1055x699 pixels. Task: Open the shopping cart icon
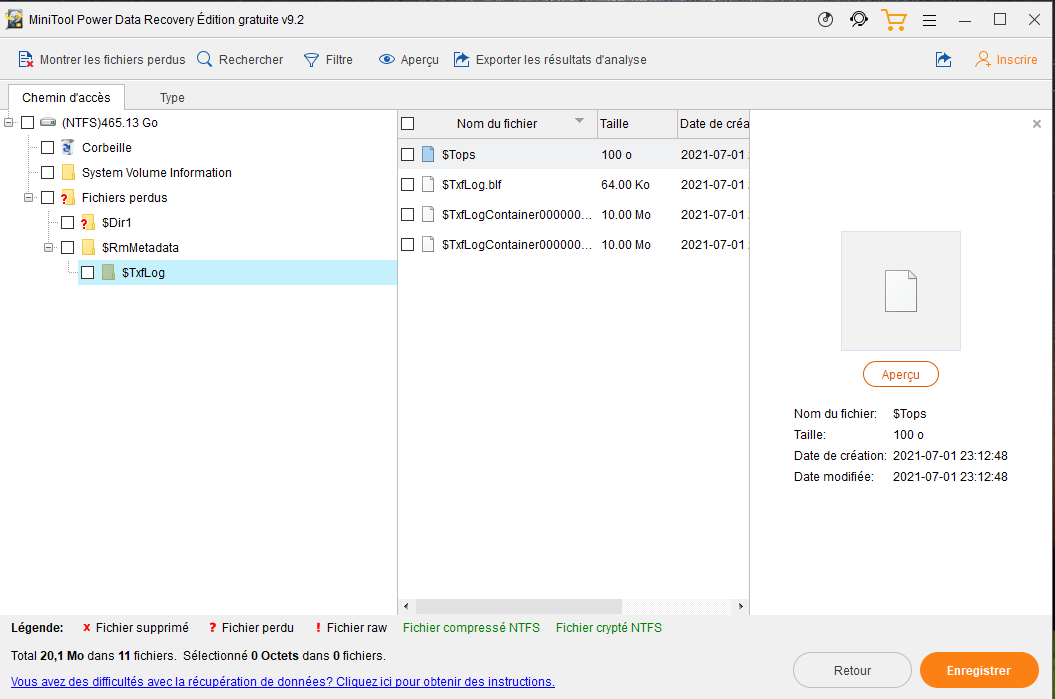click(x=893, y=20)
